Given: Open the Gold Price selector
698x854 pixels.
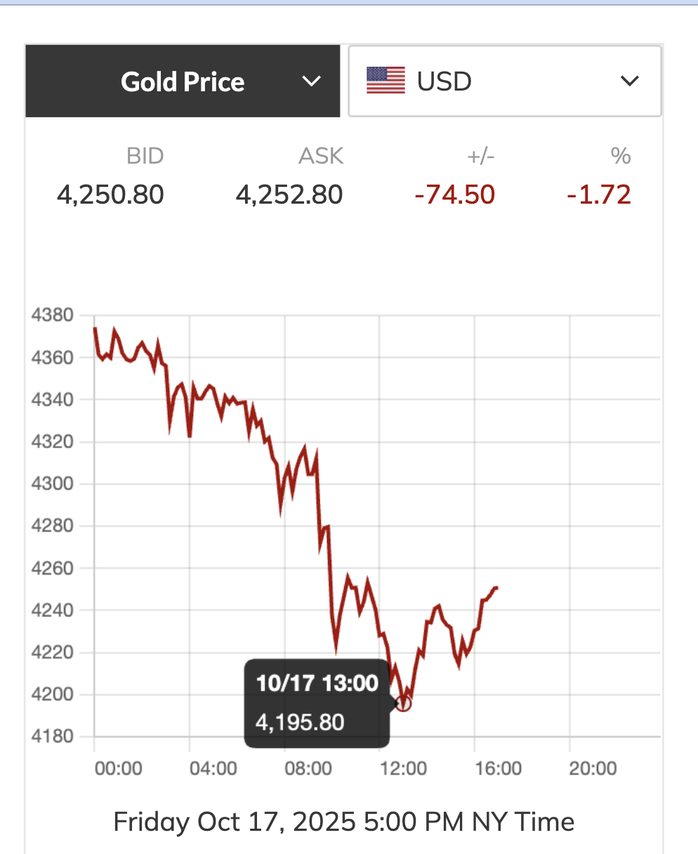Looking at the screenshot, I should click(183, 81).
